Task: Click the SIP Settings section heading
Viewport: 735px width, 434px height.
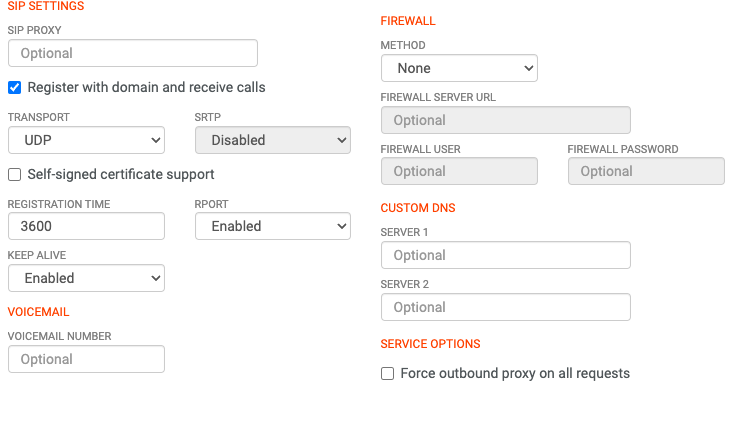Action: click(x=46, y=6)
